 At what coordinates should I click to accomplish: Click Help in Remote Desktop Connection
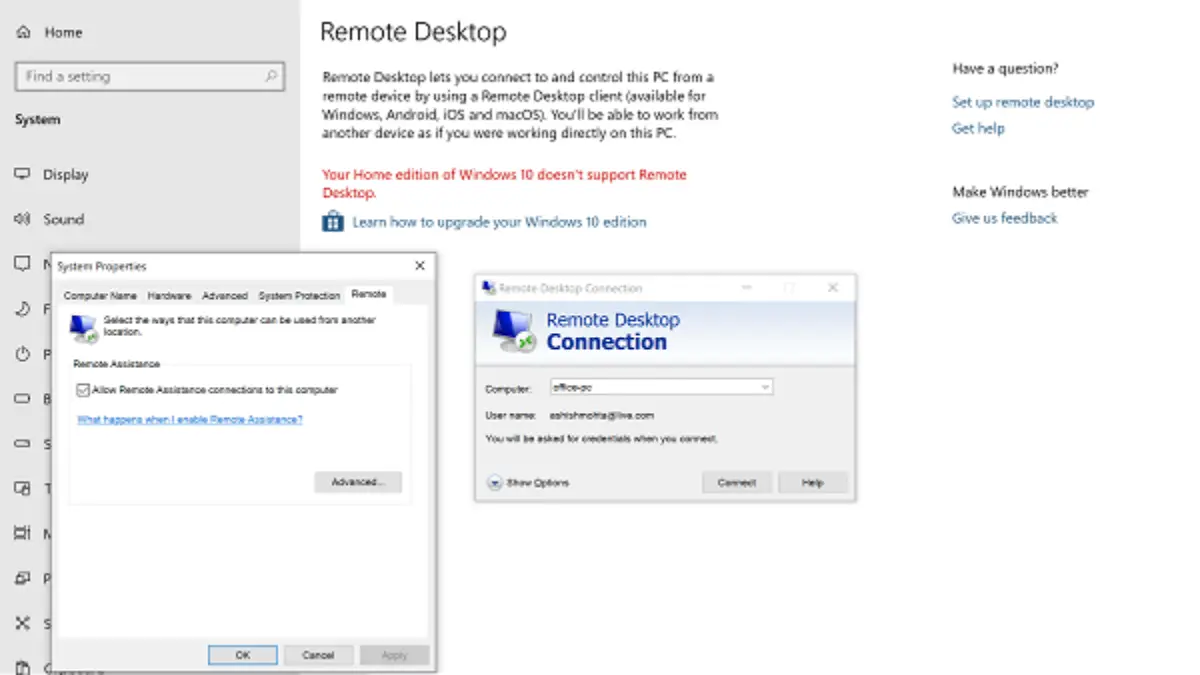point(813,483)
